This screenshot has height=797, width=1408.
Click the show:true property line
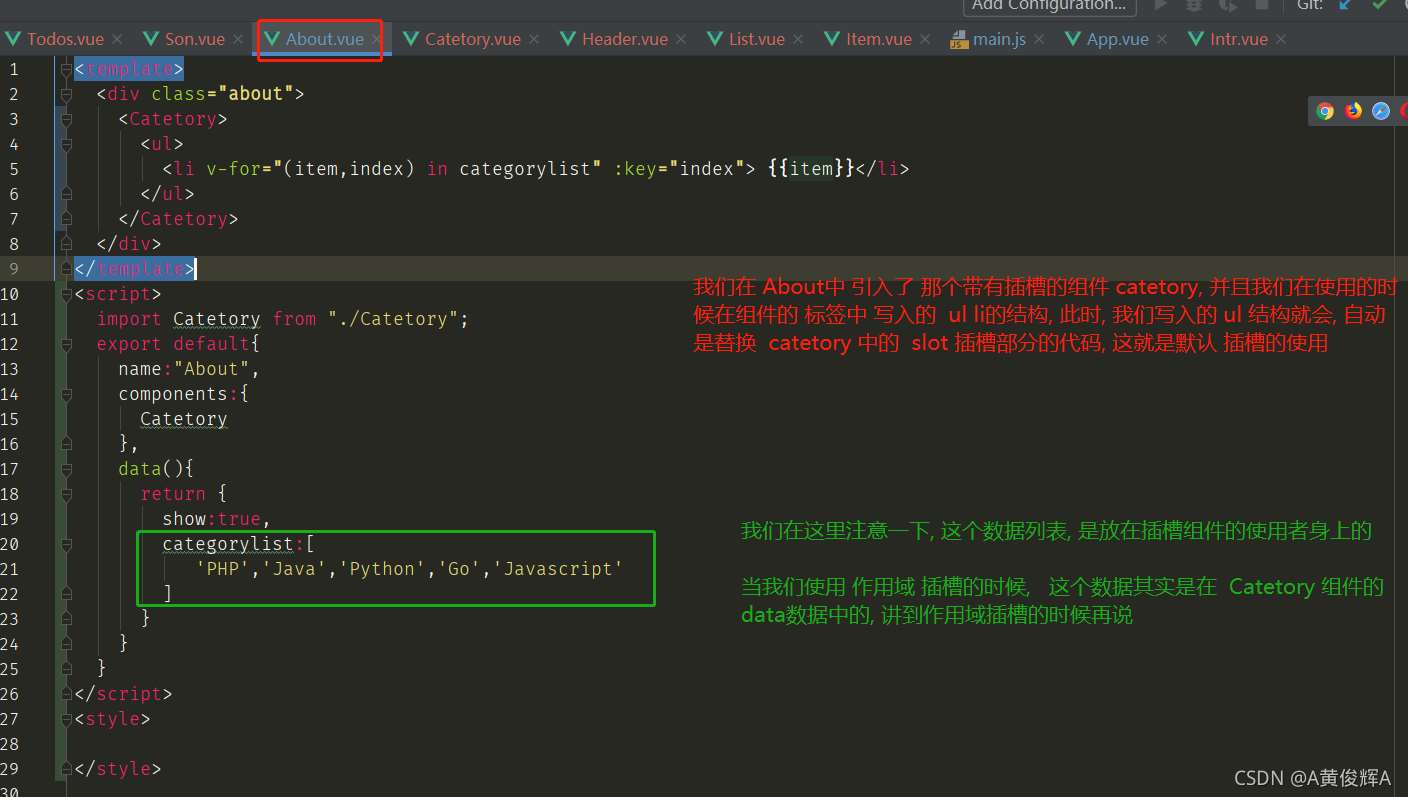(217, 519)
